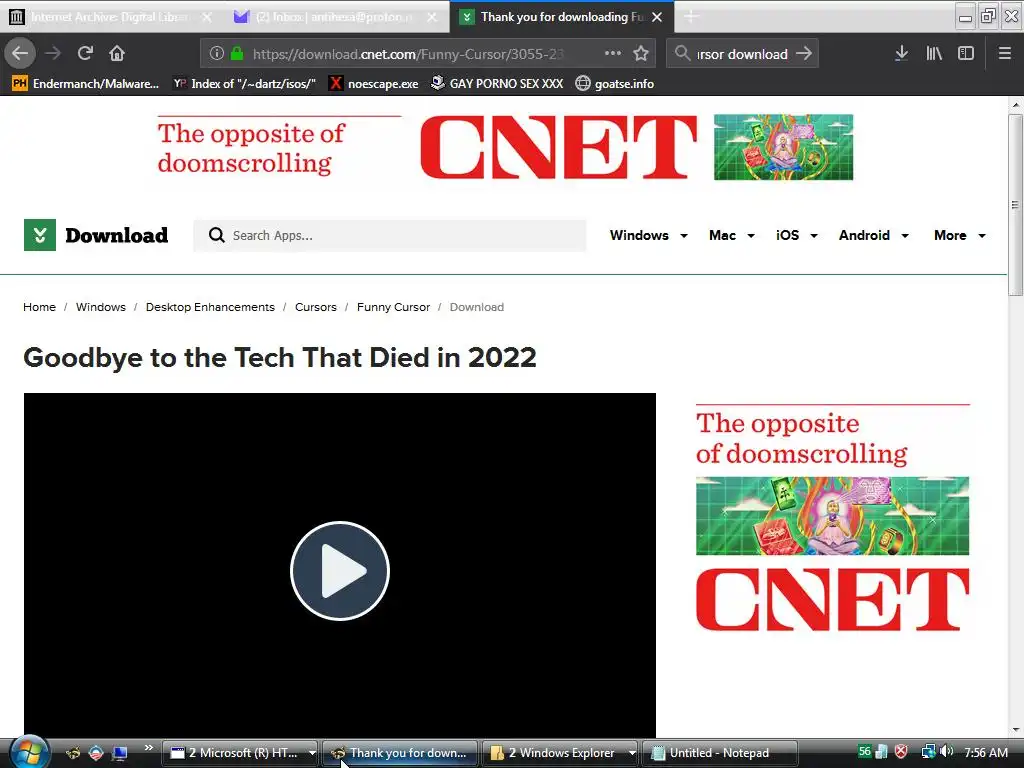1024x768 pixels.
Task: Show site information icon in address bar
Action: pyautogui.click(x=217, y=54)
